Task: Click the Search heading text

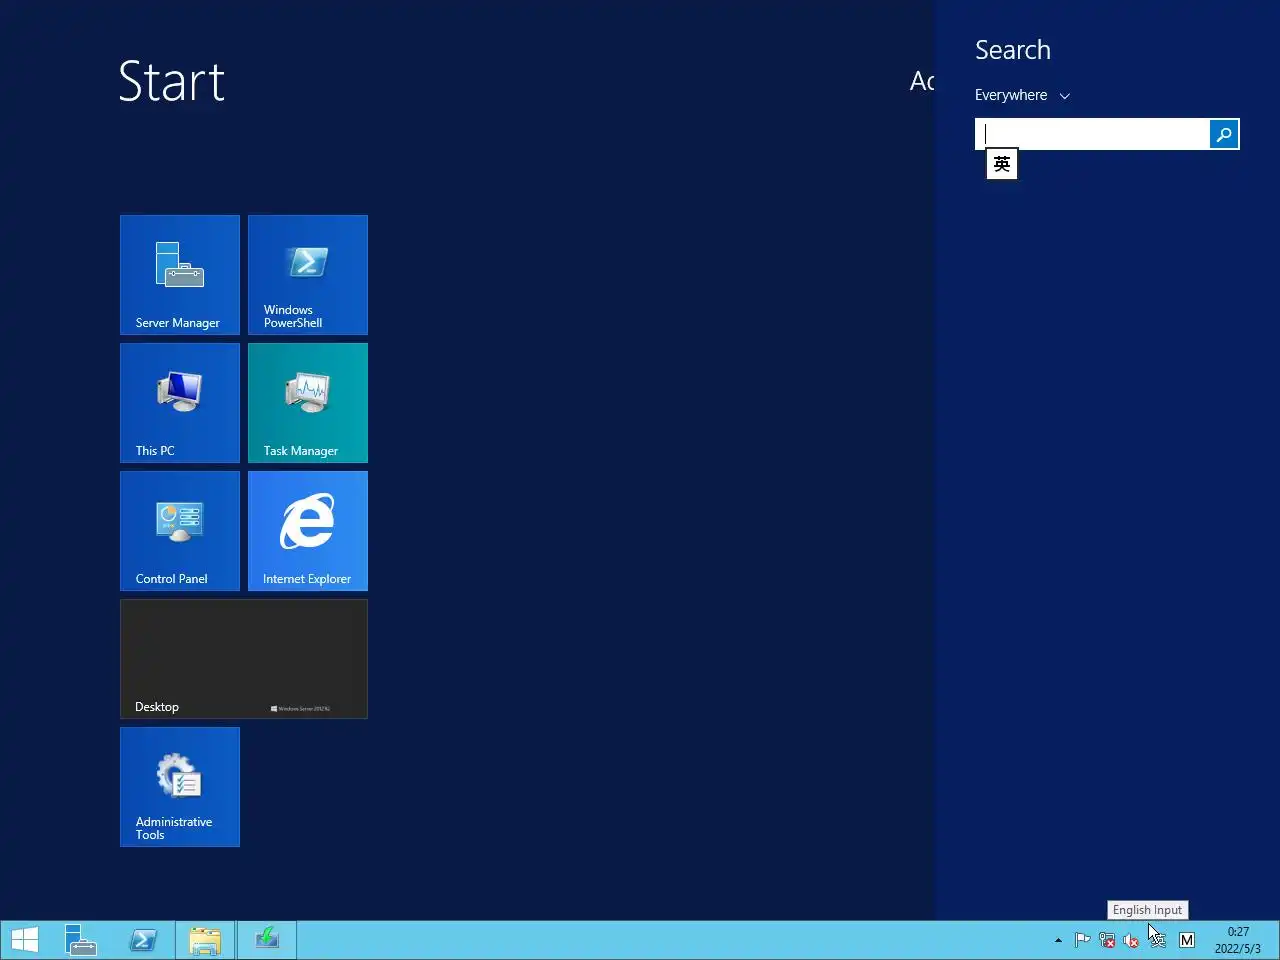Action: pos(1013,50)
